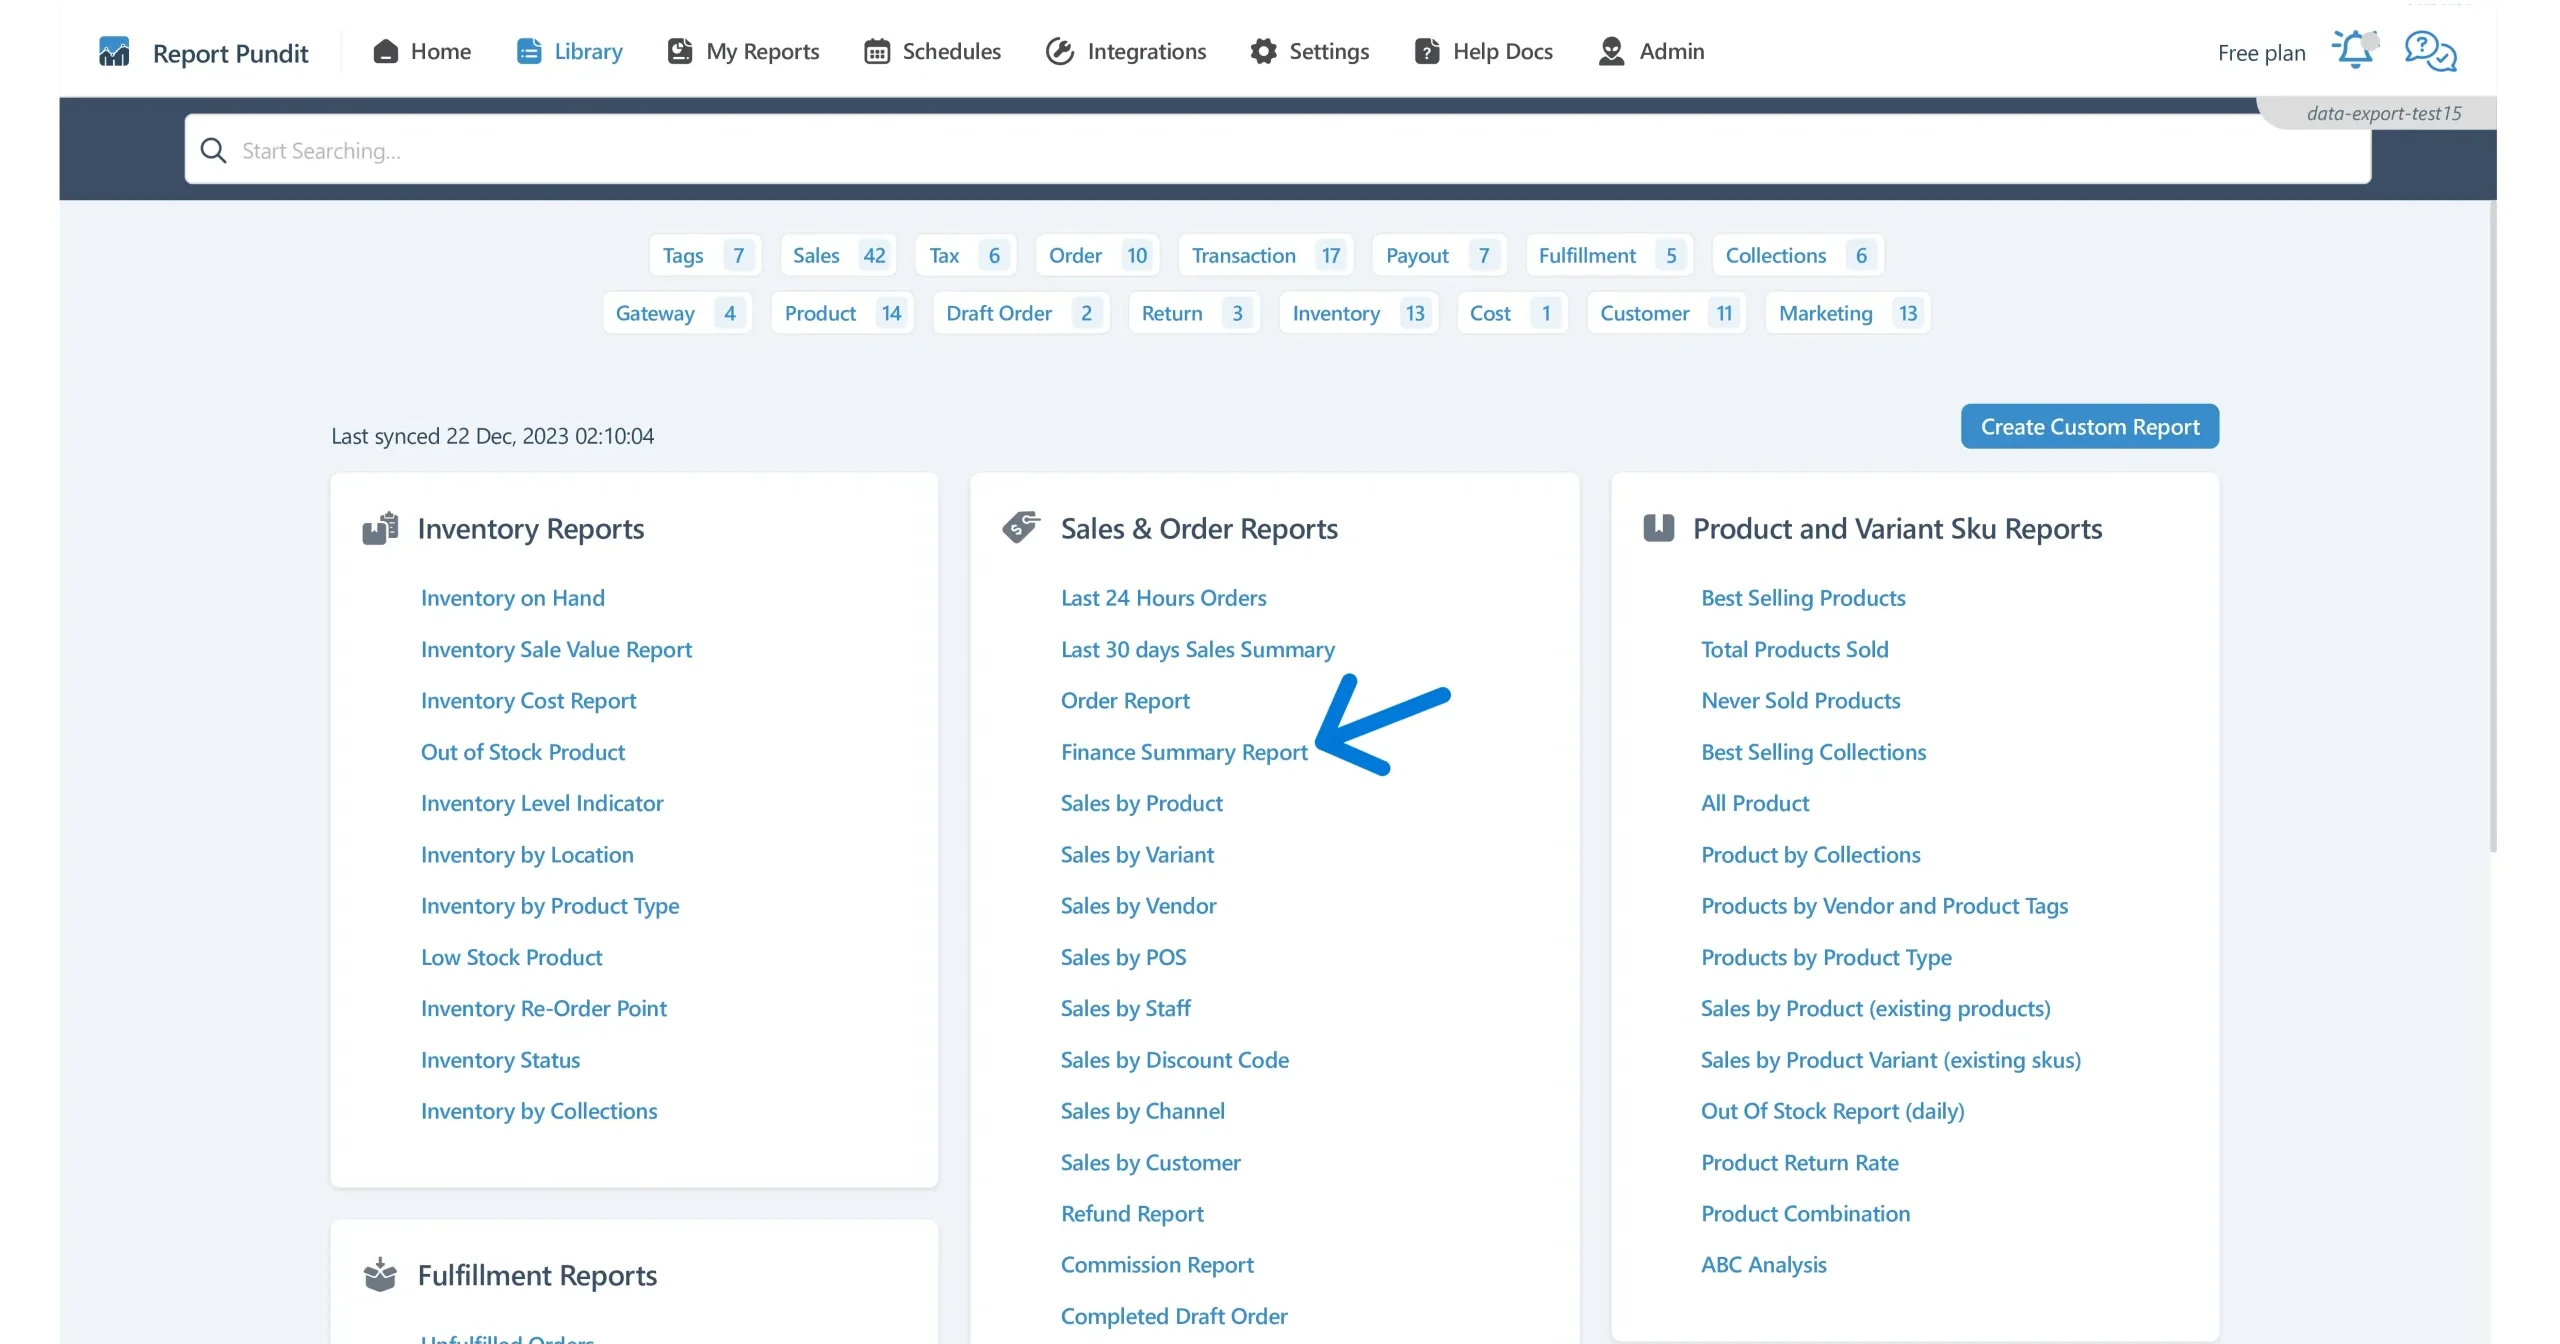Click the Admin user icon
This screenshot has height=1344, width=2560.
click(1611, 51)
